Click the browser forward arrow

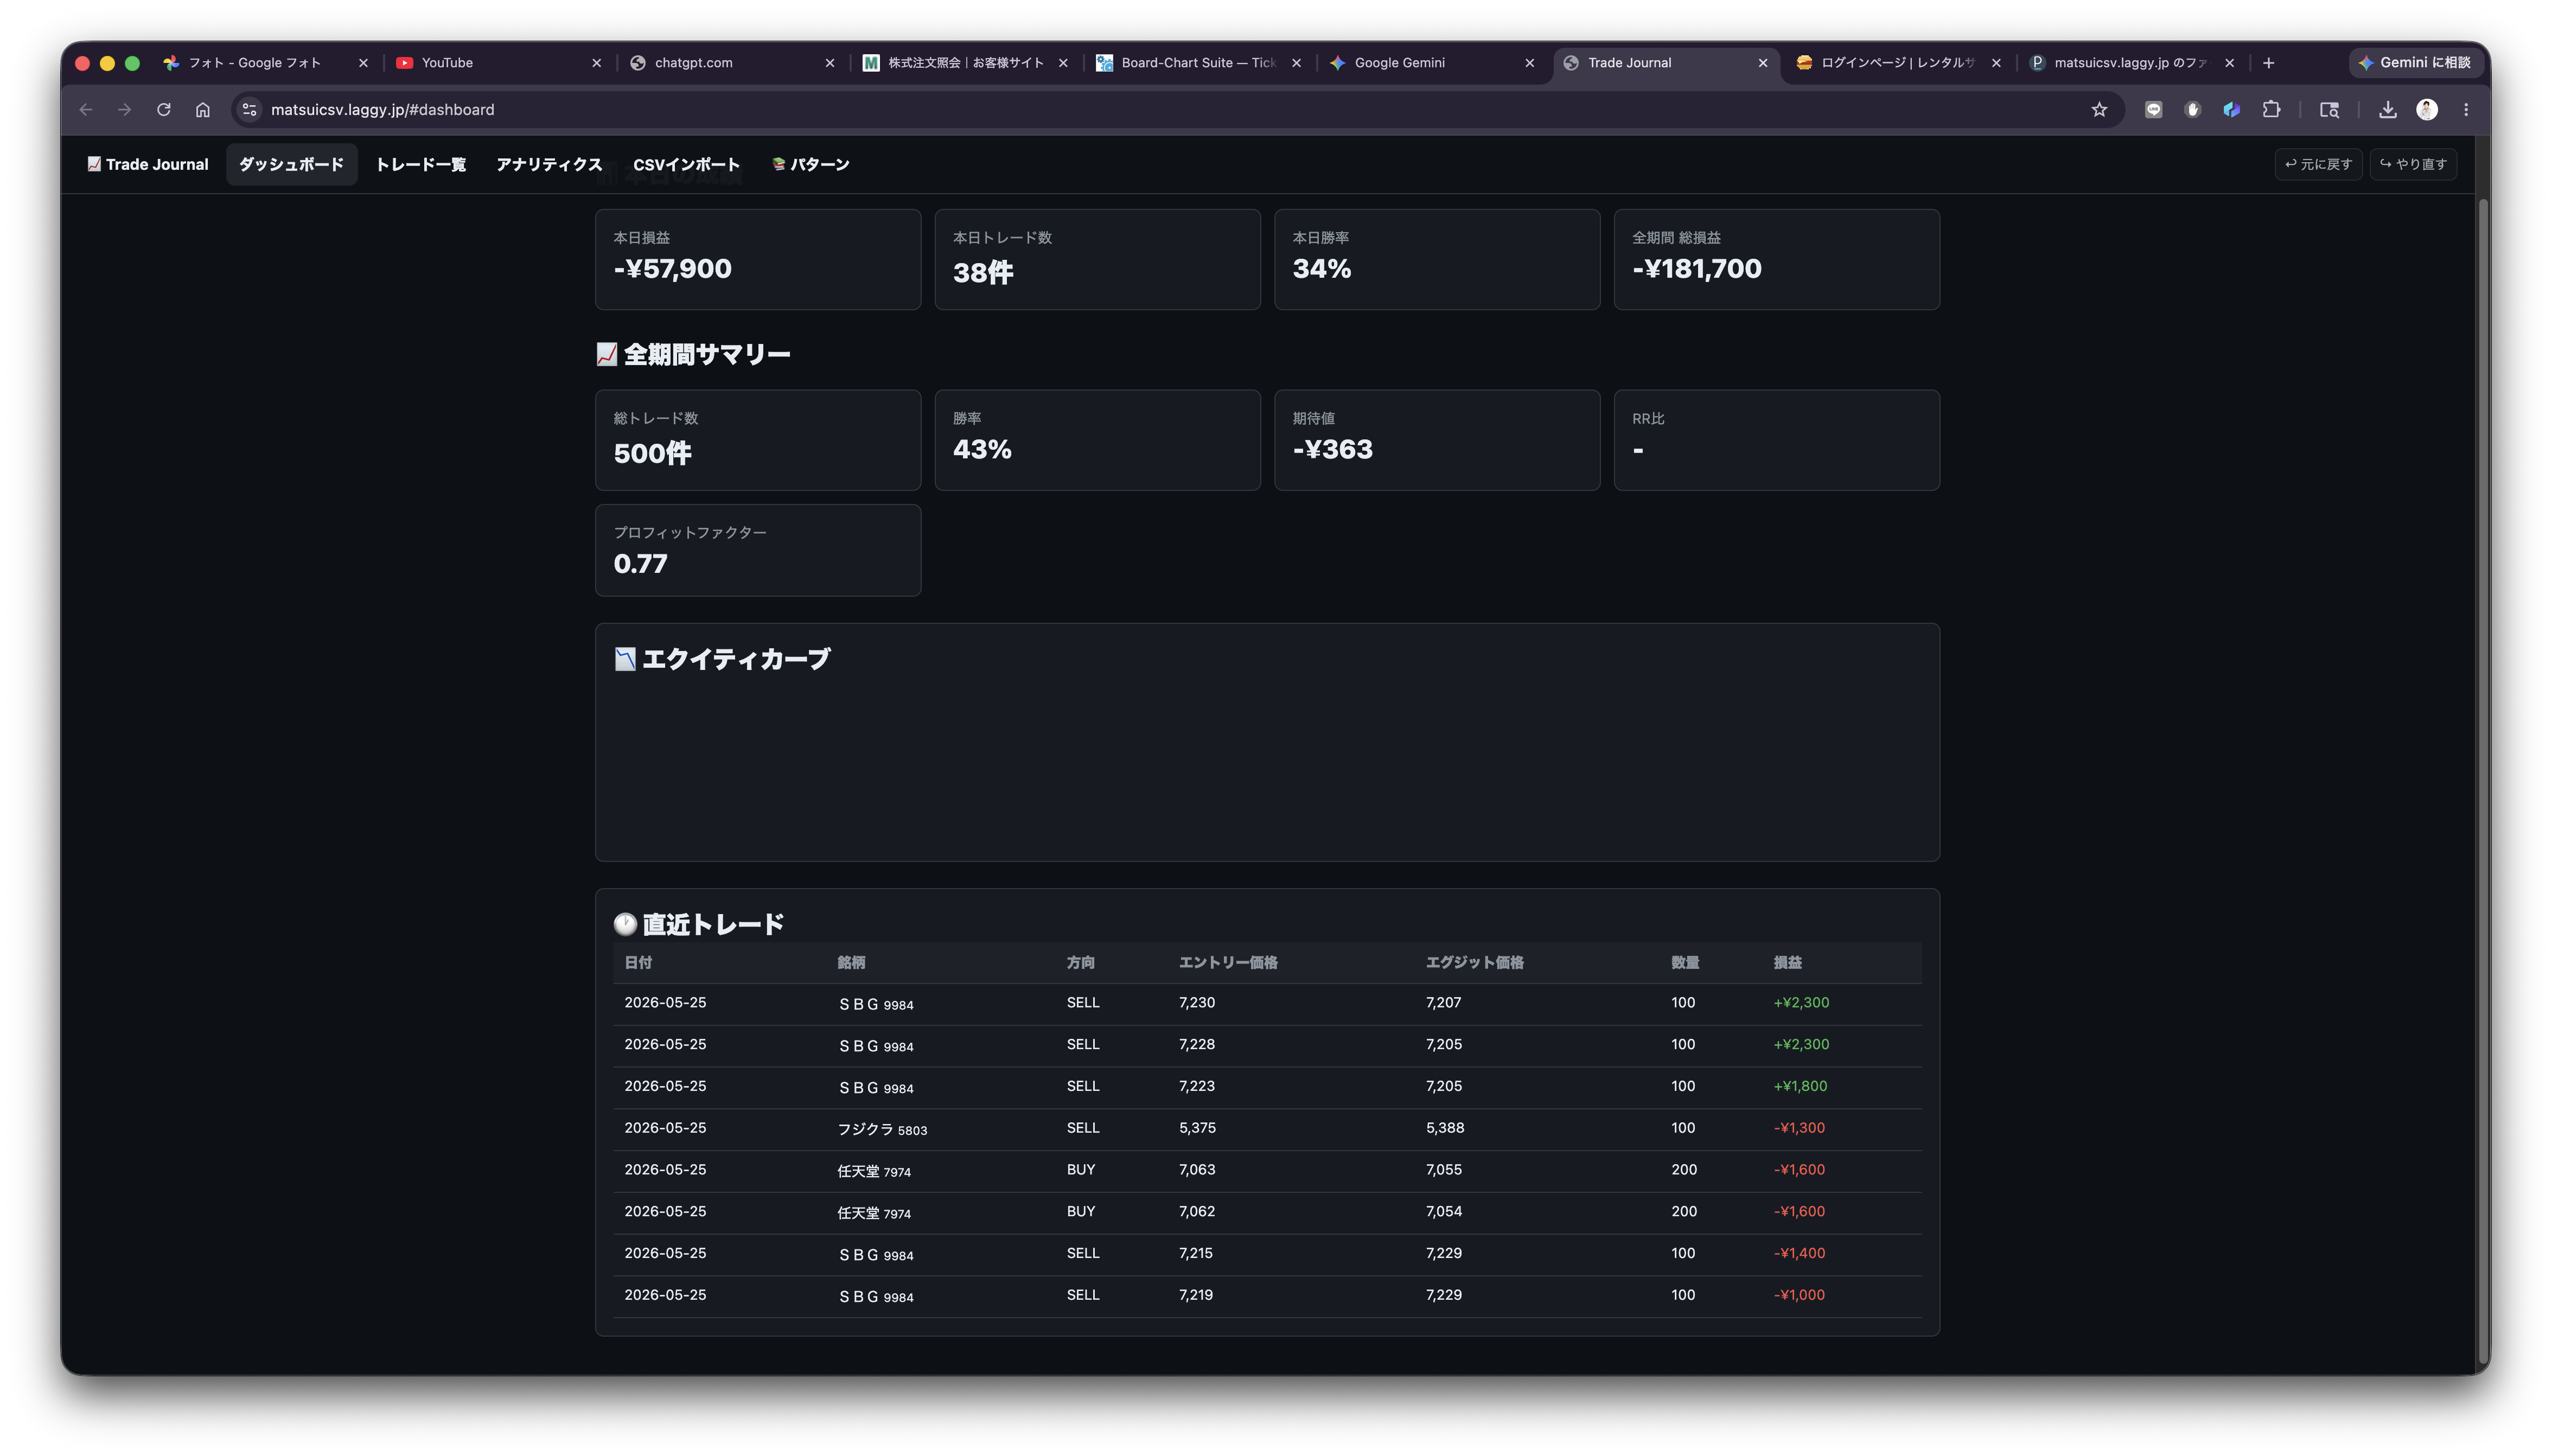[x=125, y=110]
